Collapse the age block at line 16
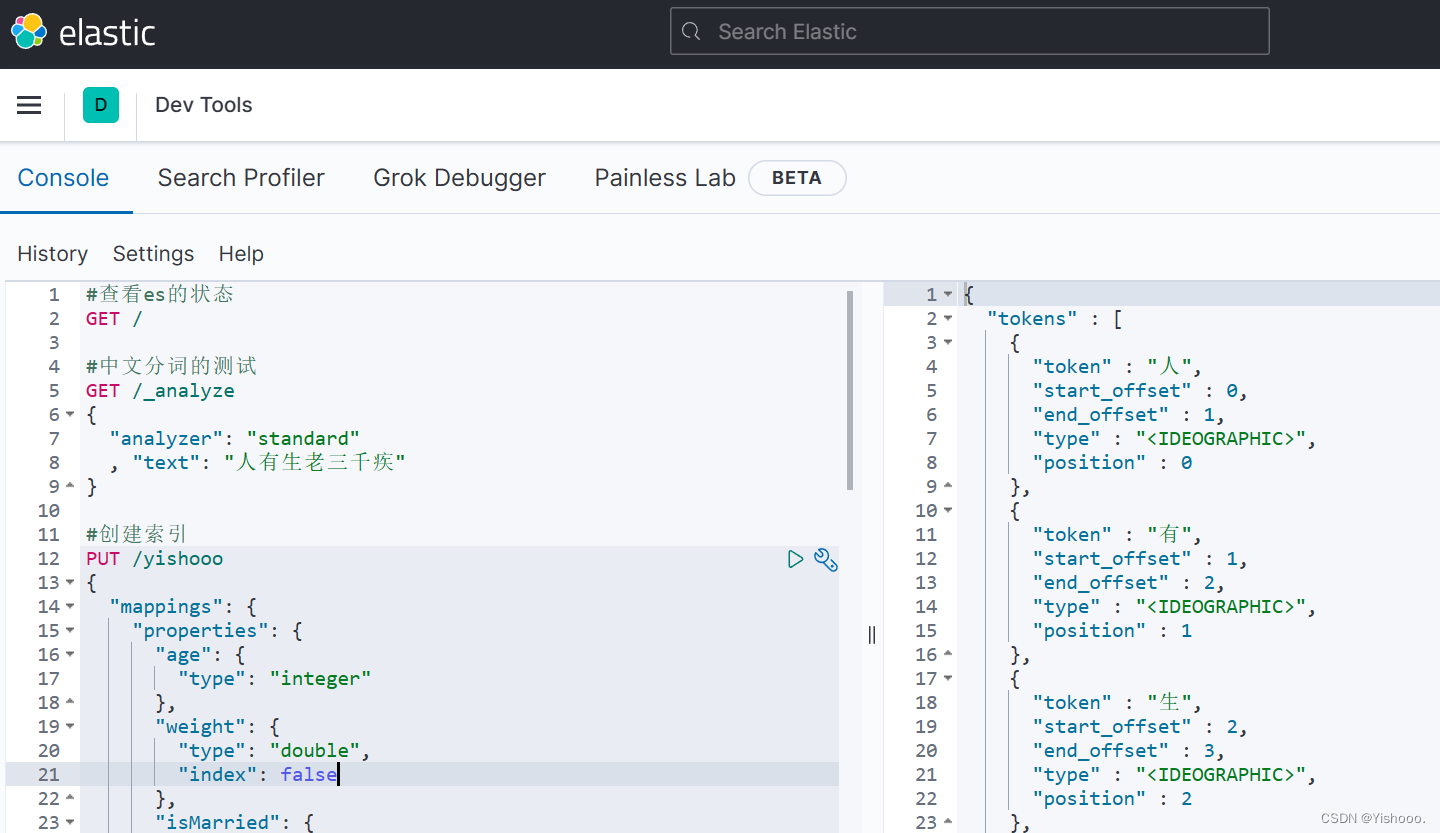The image size is (1440, 833). tap(70, 655)
